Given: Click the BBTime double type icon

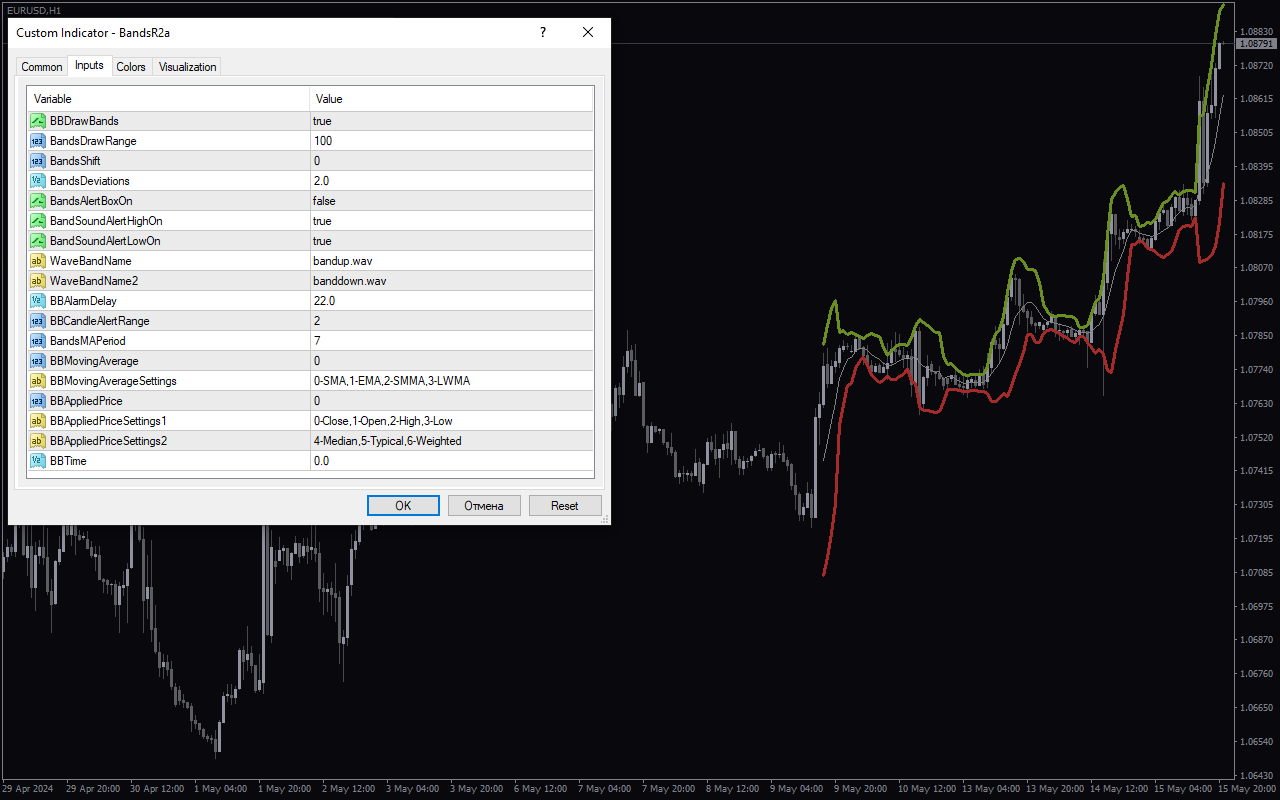Looking at the screenshot, I should pos(38,461).
